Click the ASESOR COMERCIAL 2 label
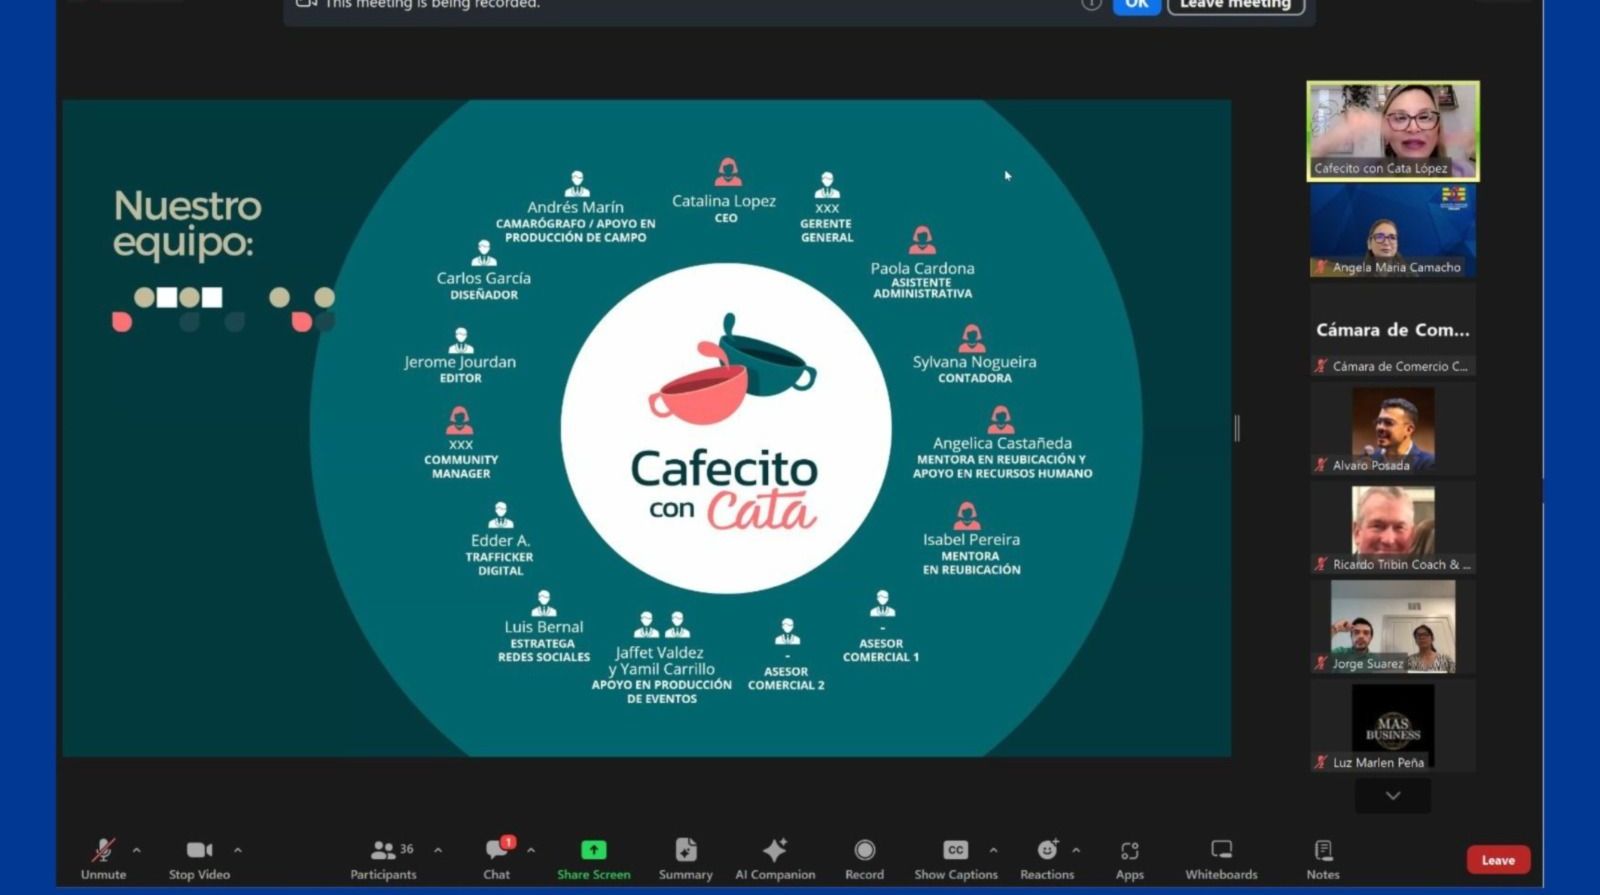This screenshot has height=895, width=1600. (x=786, y=678)
